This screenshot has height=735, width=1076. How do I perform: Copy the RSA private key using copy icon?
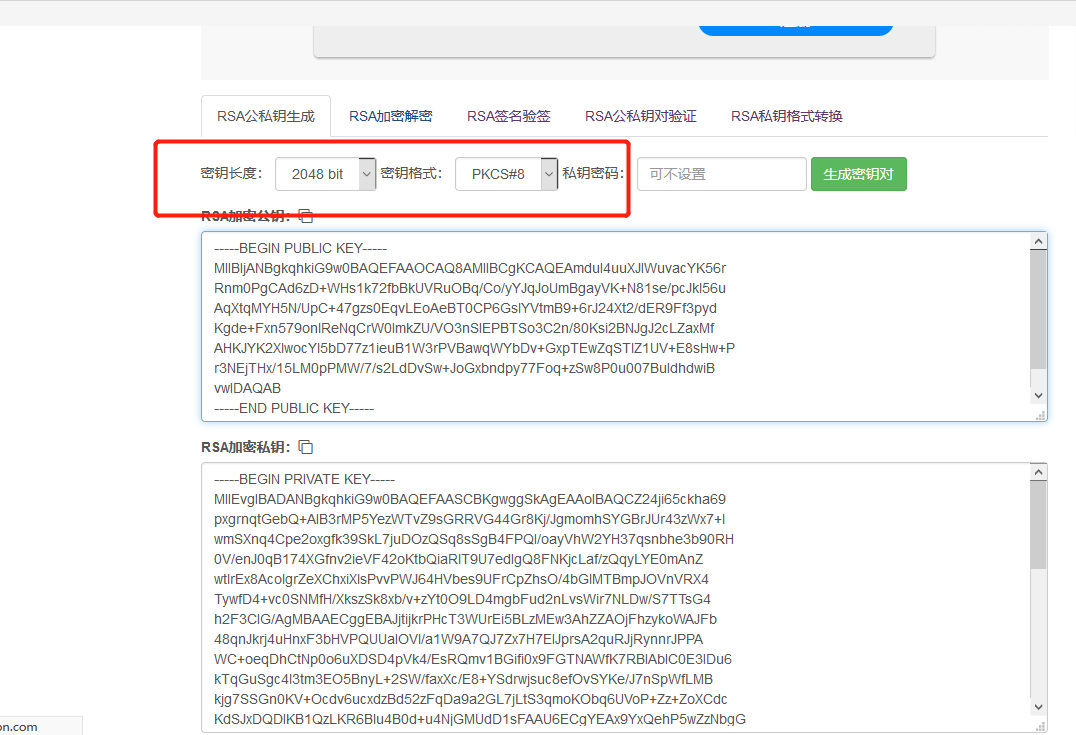(x=306, y=447)
